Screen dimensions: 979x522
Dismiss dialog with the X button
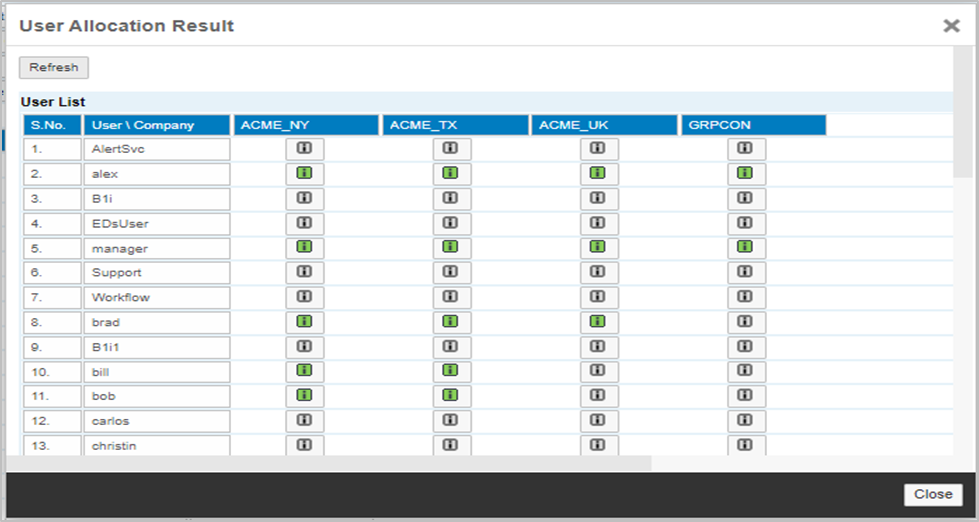(x=951, y=26)
